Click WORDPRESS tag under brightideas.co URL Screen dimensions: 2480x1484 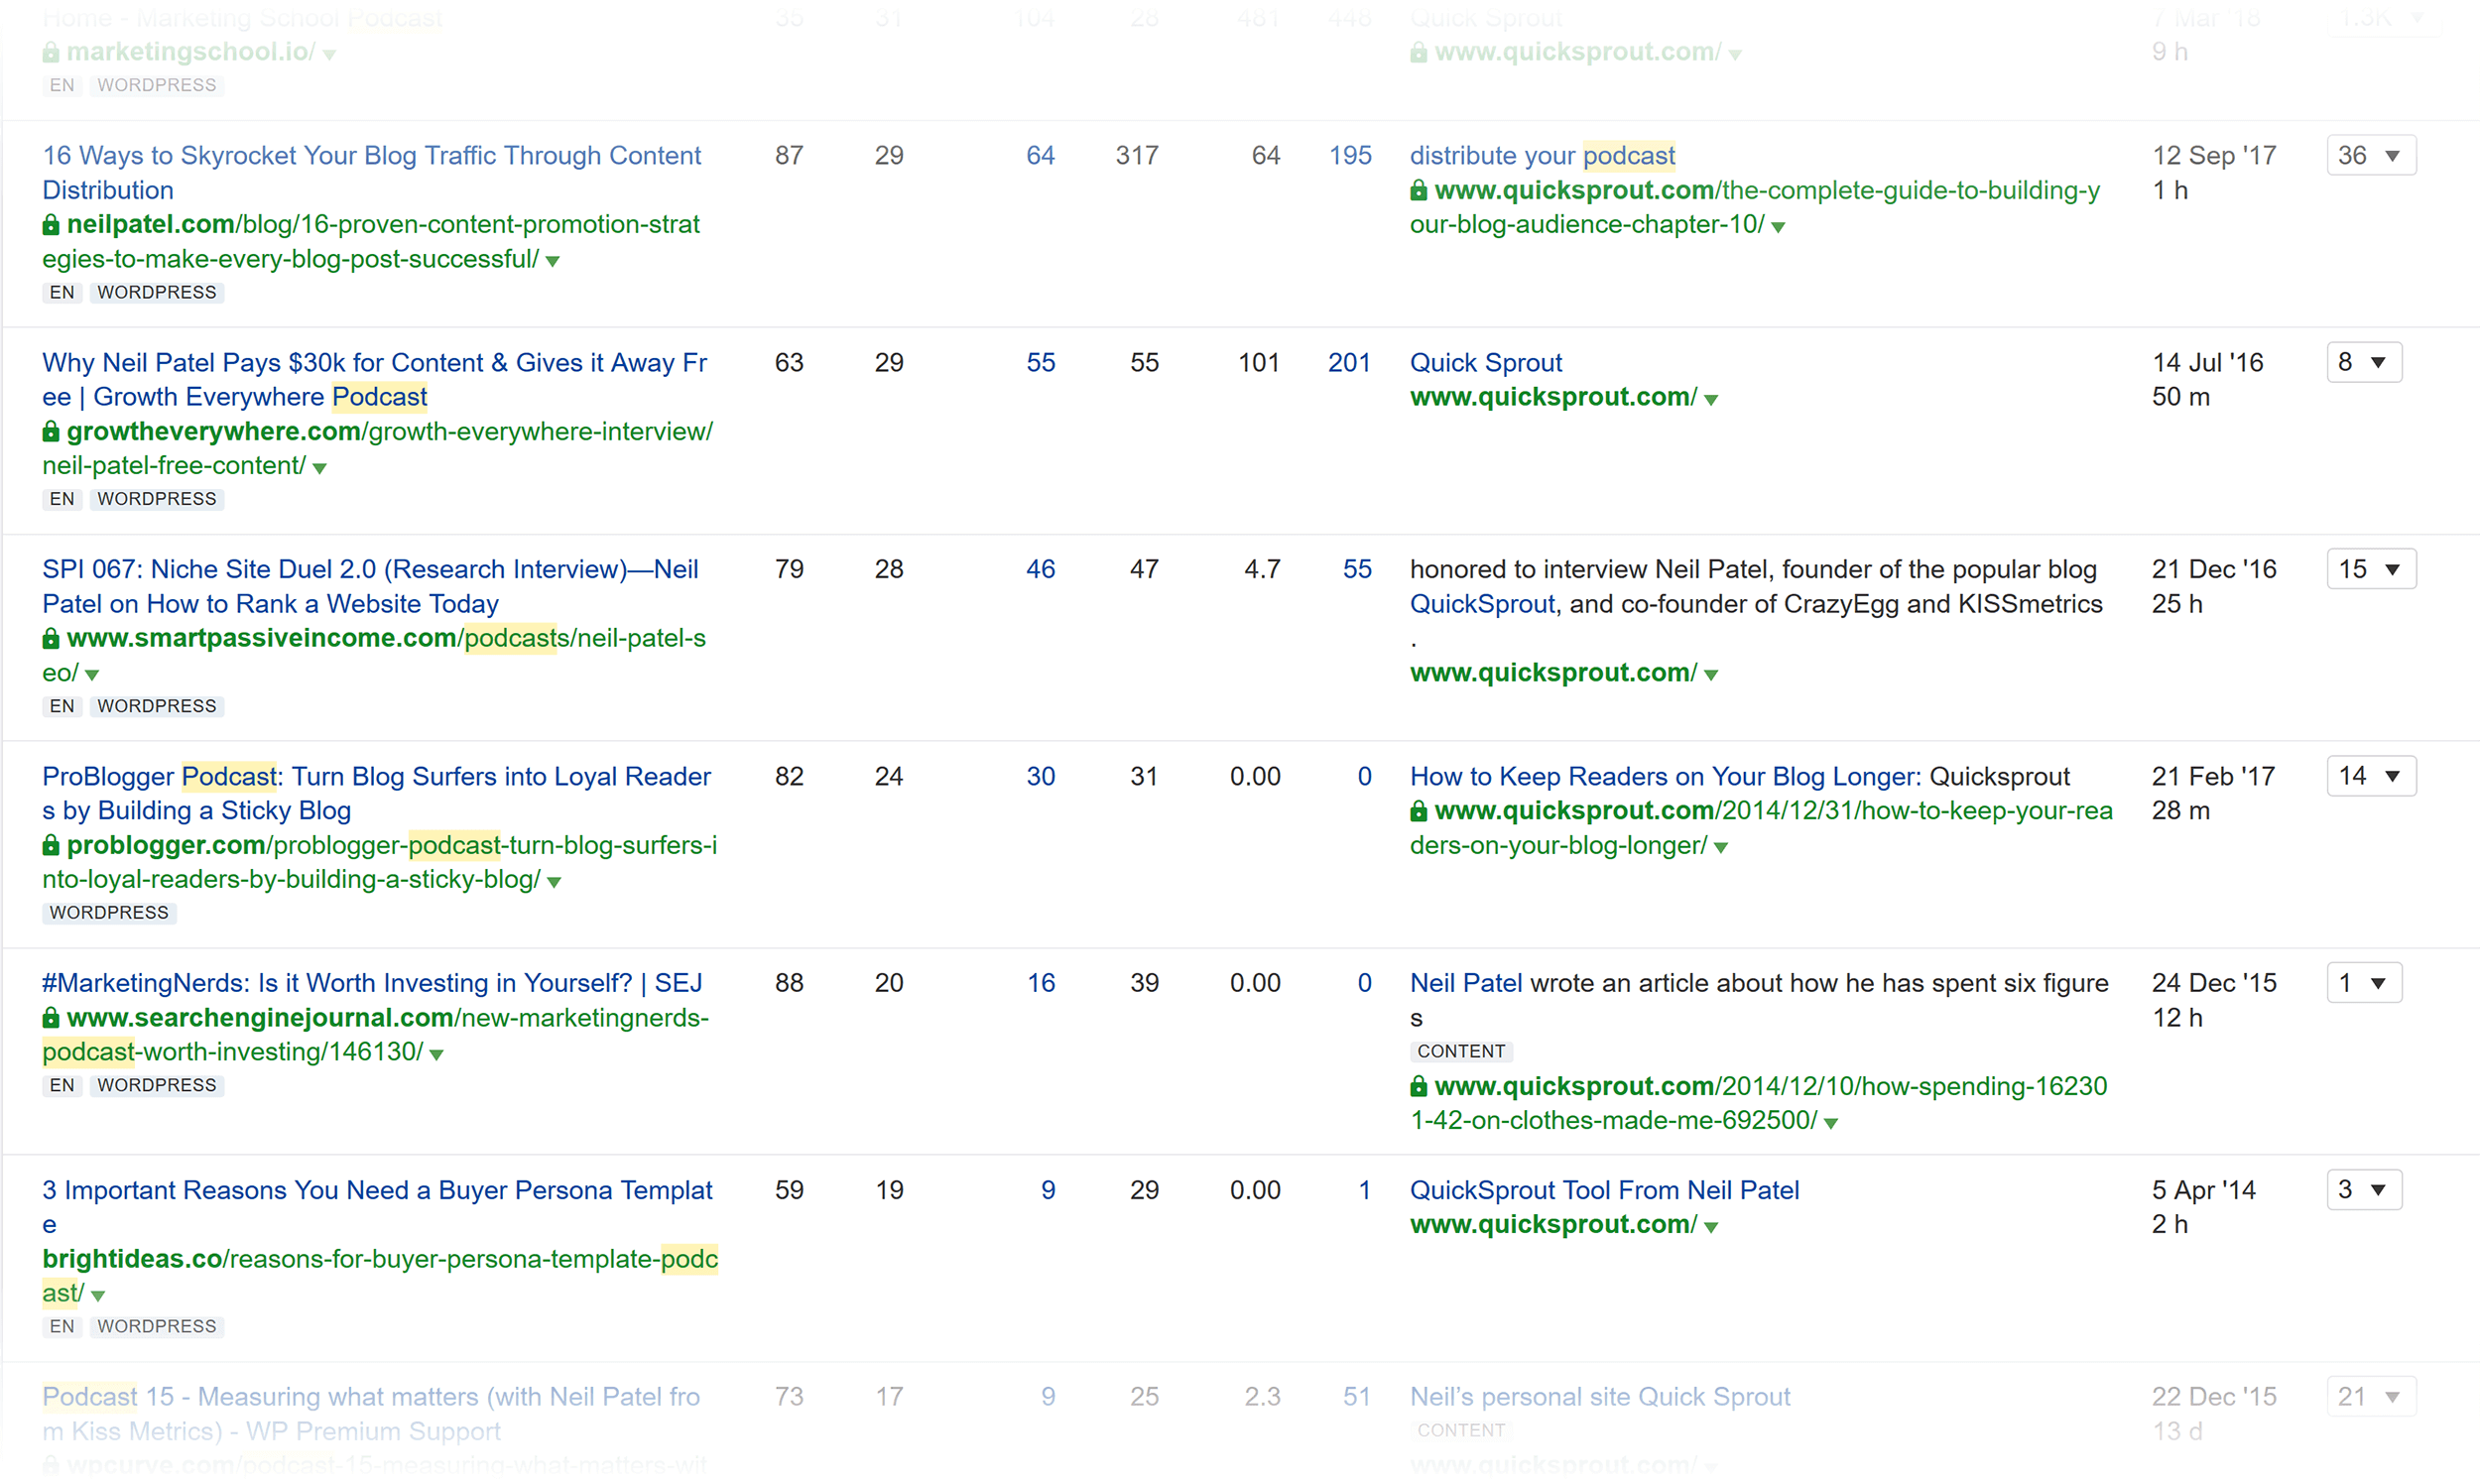[157, 1326]
